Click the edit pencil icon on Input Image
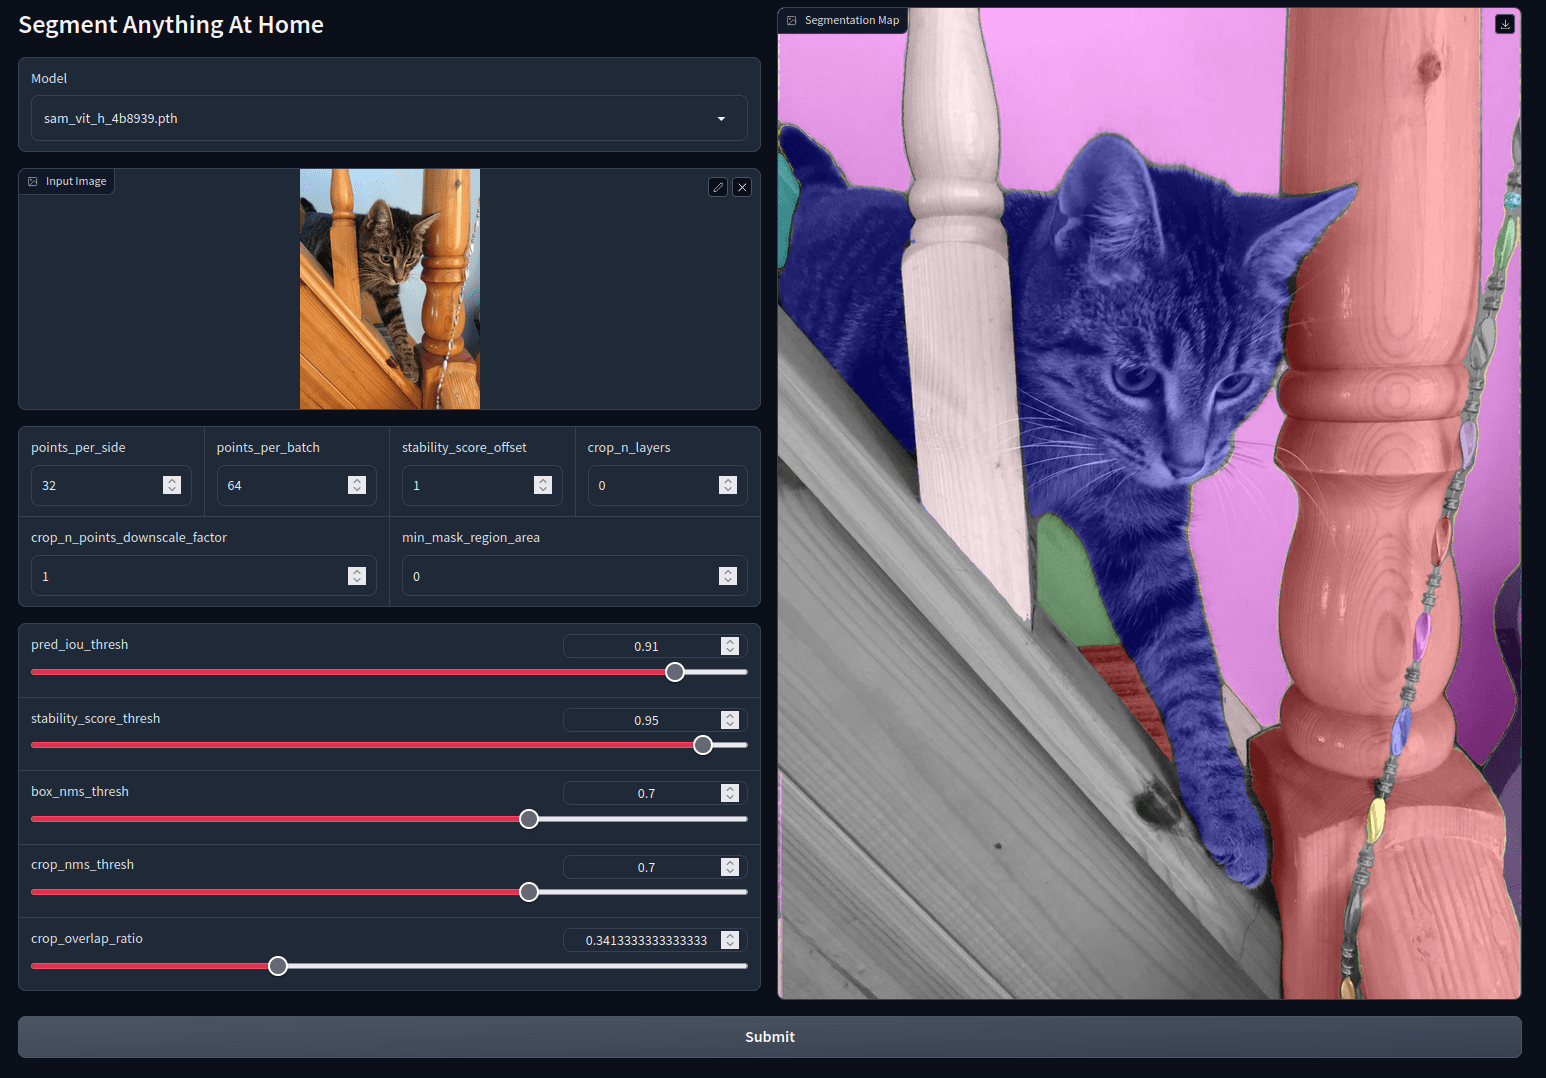Screen dimensions: 1546x1078 (x=718, y=187)
